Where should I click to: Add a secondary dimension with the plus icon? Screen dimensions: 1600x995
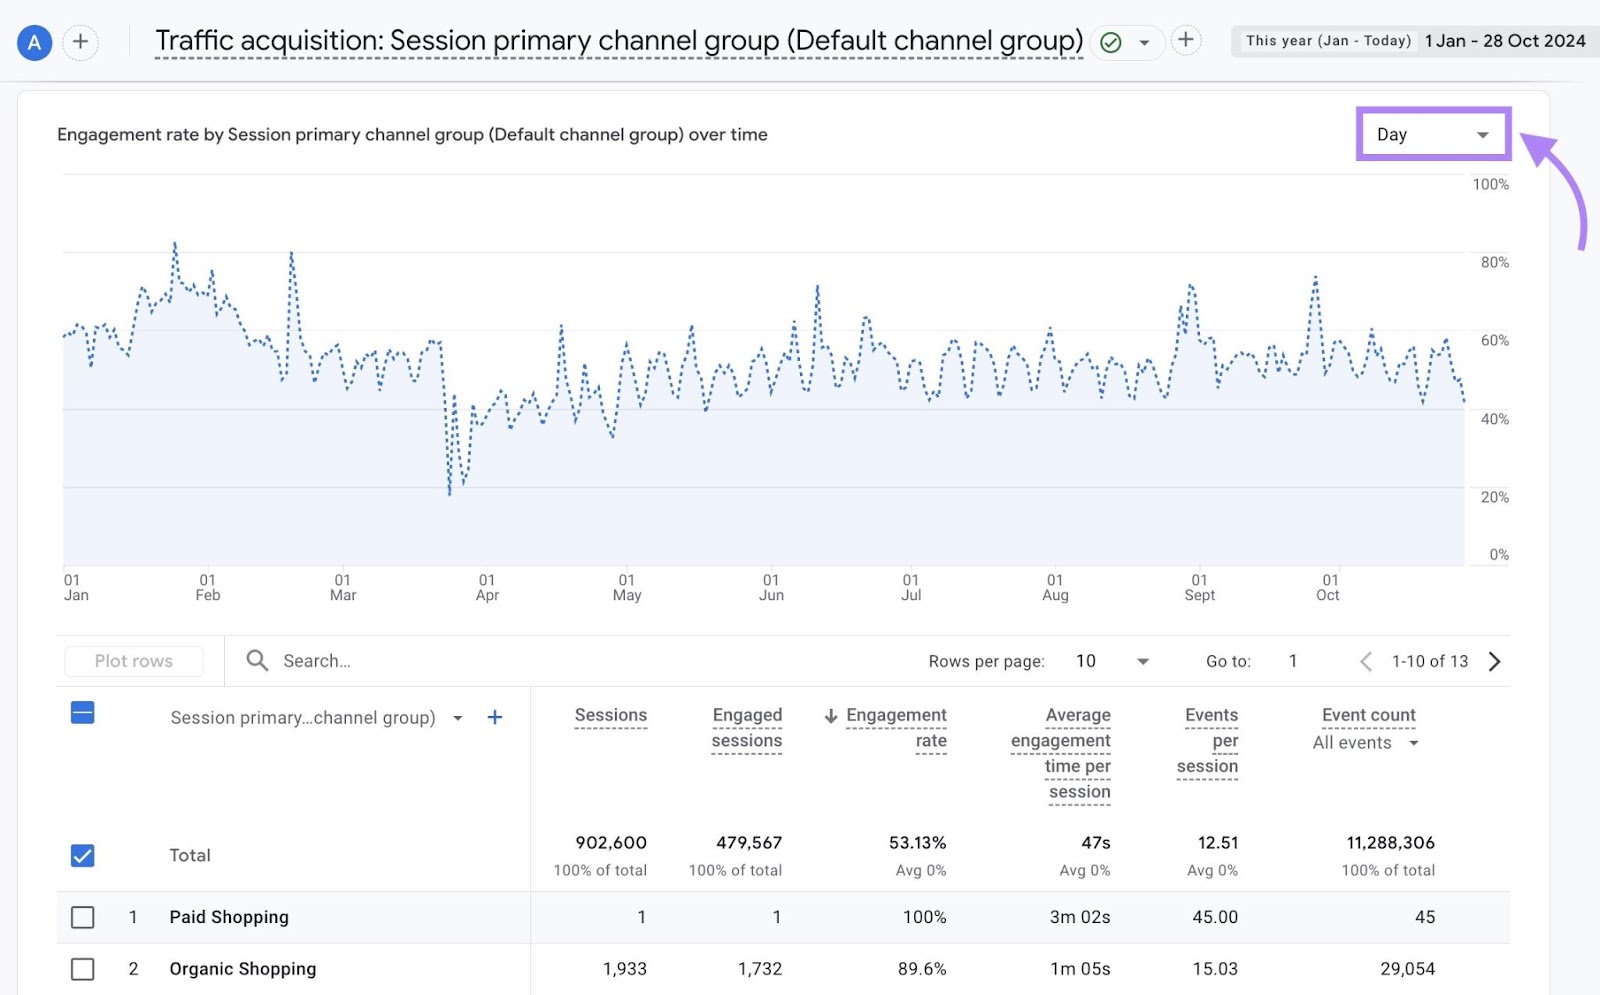tap(494, 717)
